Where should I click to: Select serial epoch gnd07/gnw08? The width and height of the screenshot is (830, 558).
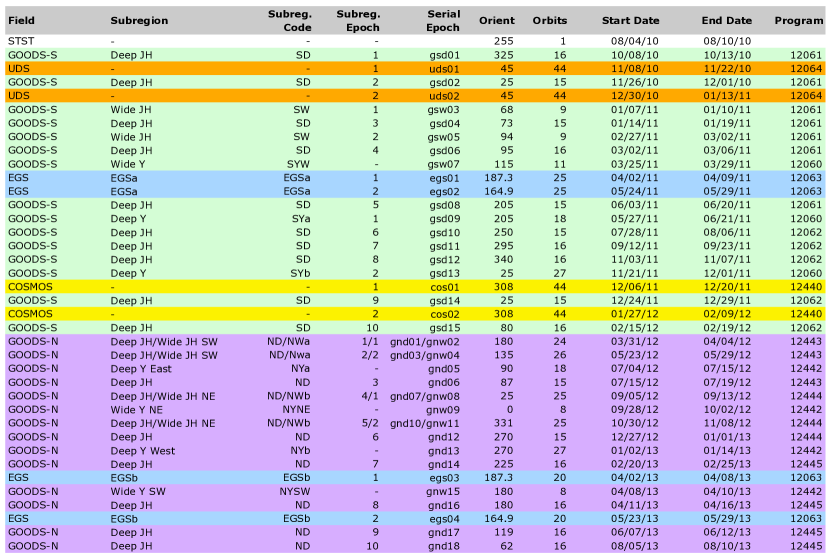point(425,396)
